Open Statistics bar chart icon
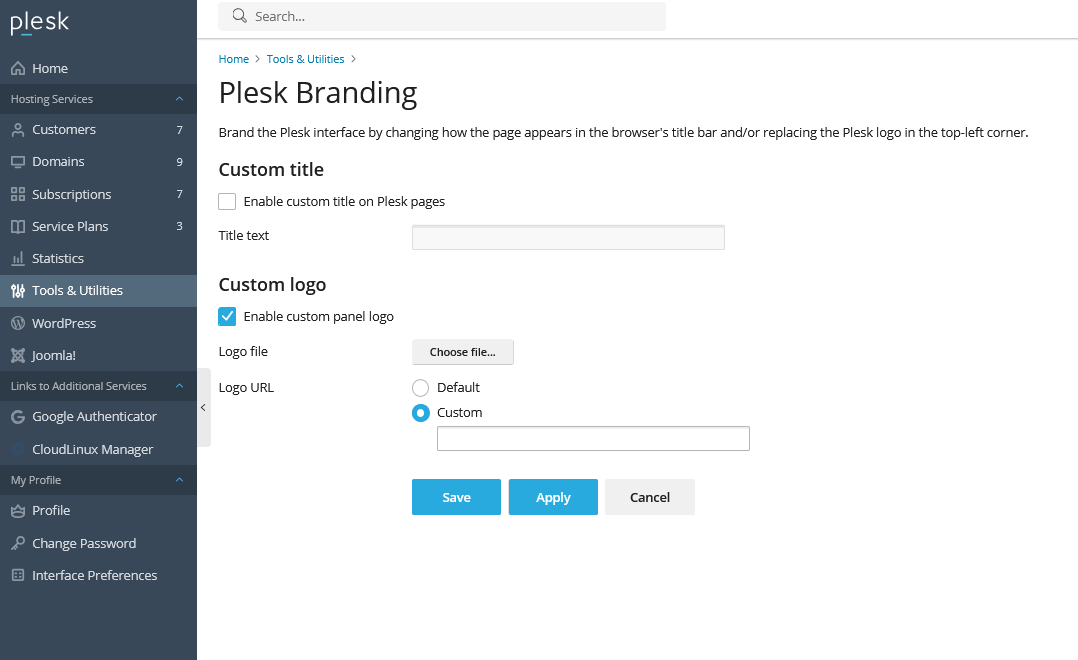This screenshot has width=1078, height=660. pos(18,258)
